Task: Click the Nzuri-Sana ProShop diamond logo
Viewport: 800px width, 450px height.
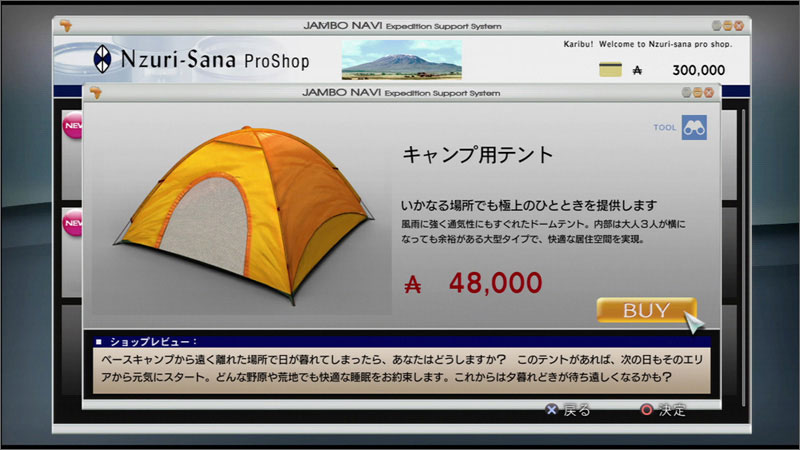Action: (103, 58)
